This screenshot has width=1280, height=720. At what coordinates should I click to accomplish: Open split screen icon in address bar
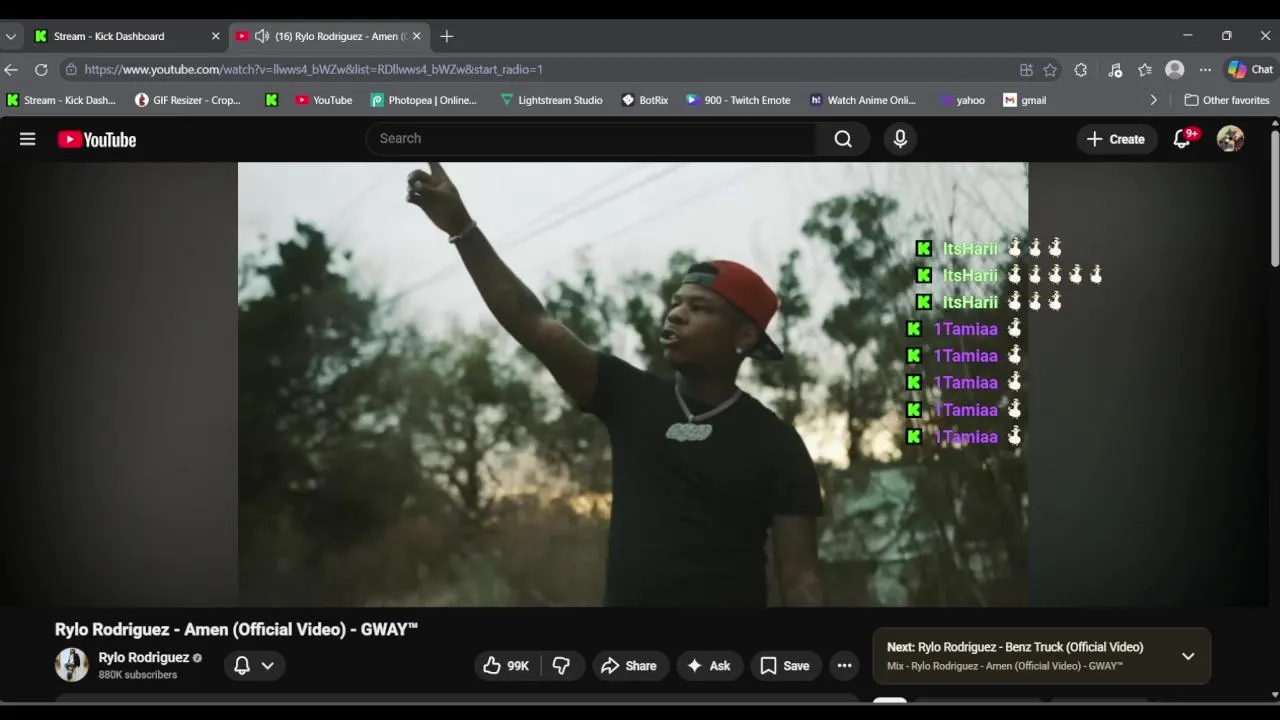point(1026,70)
